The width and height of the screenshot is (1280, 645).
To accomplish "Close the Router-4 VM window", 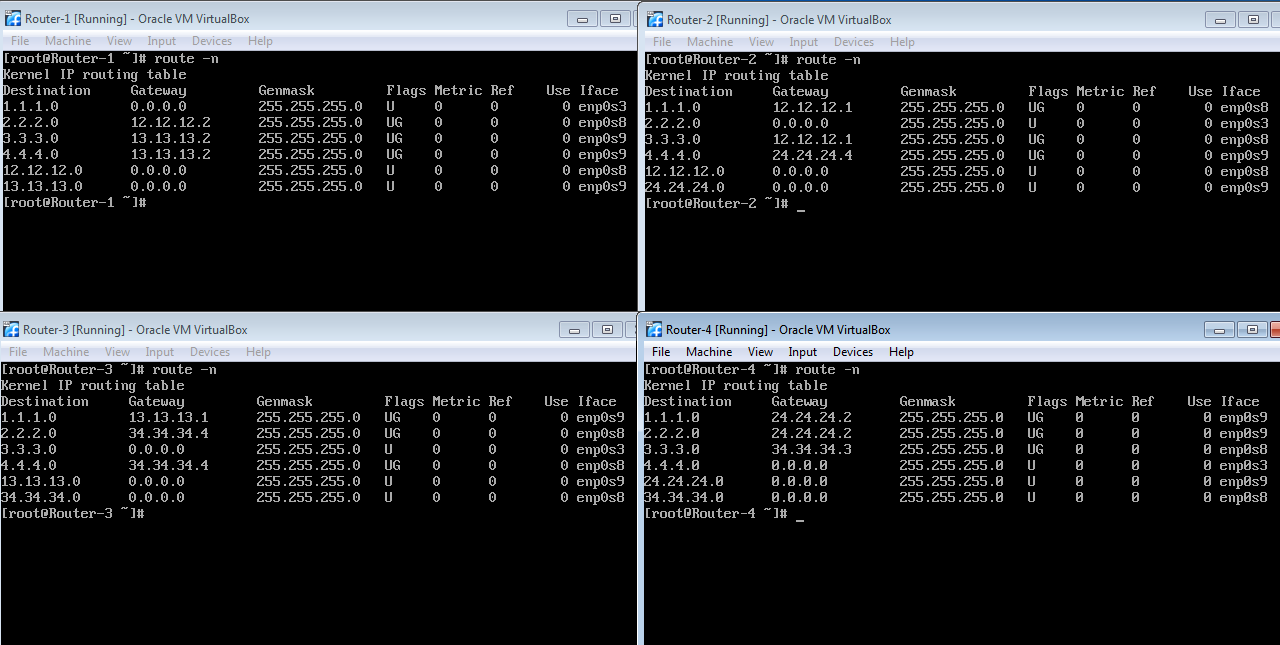I will [x=1274, y=329].
